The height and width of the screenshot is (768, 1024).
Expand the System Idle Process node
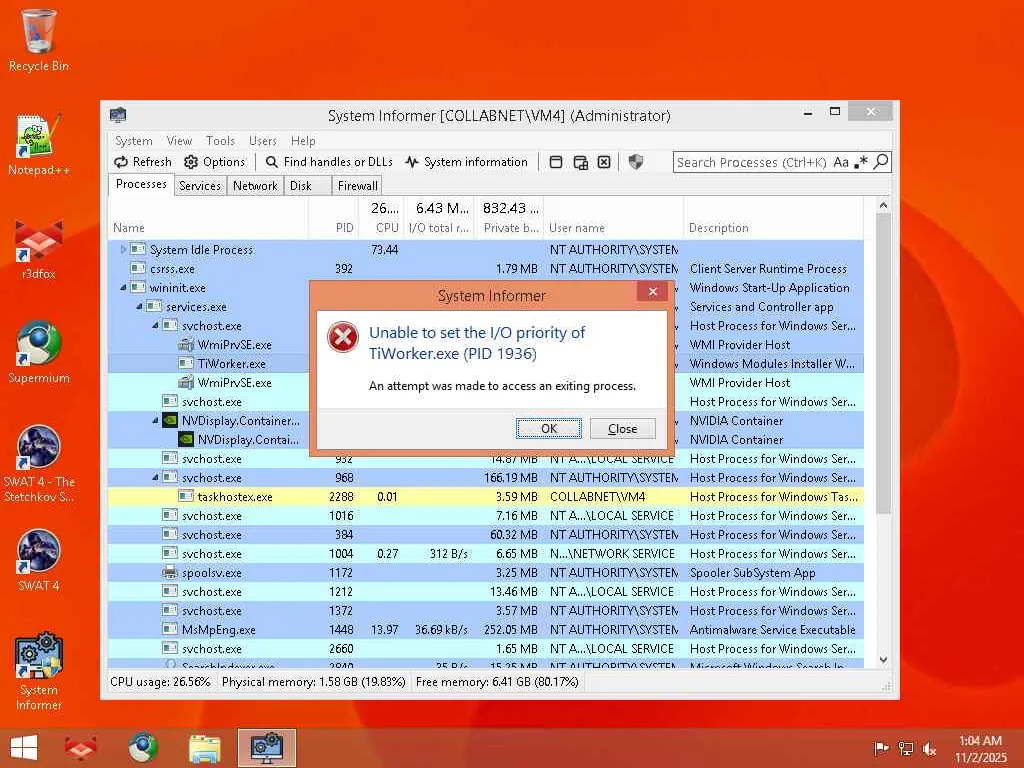coord(123,249)
